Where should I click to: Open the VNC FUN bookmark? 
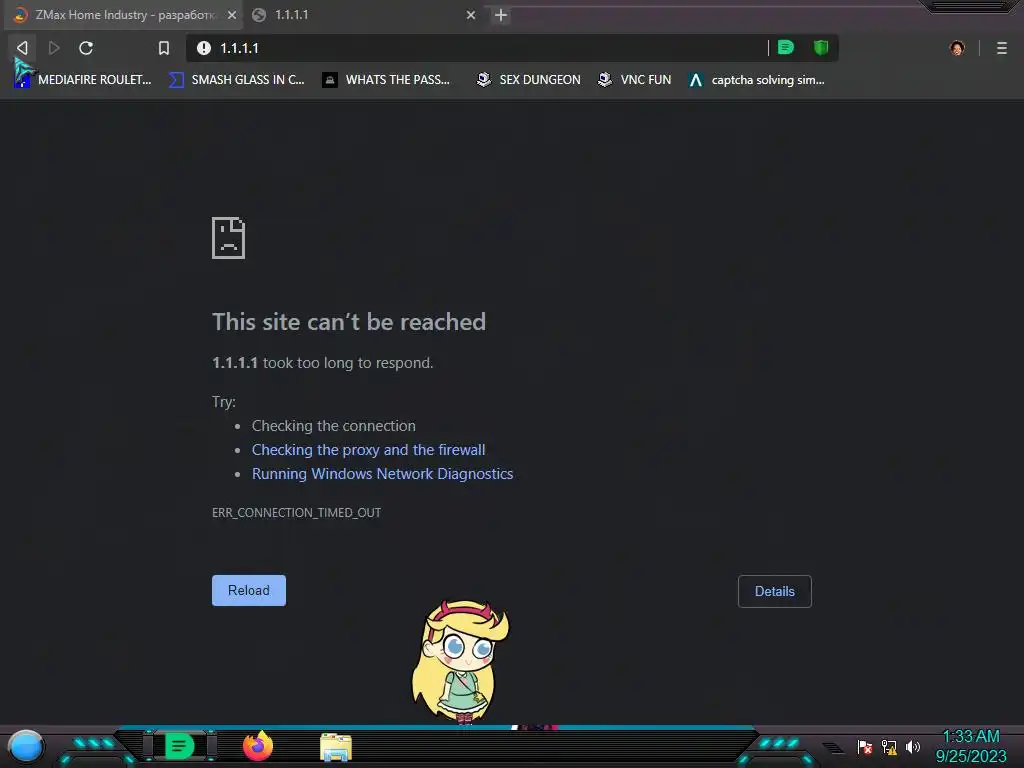634,80
